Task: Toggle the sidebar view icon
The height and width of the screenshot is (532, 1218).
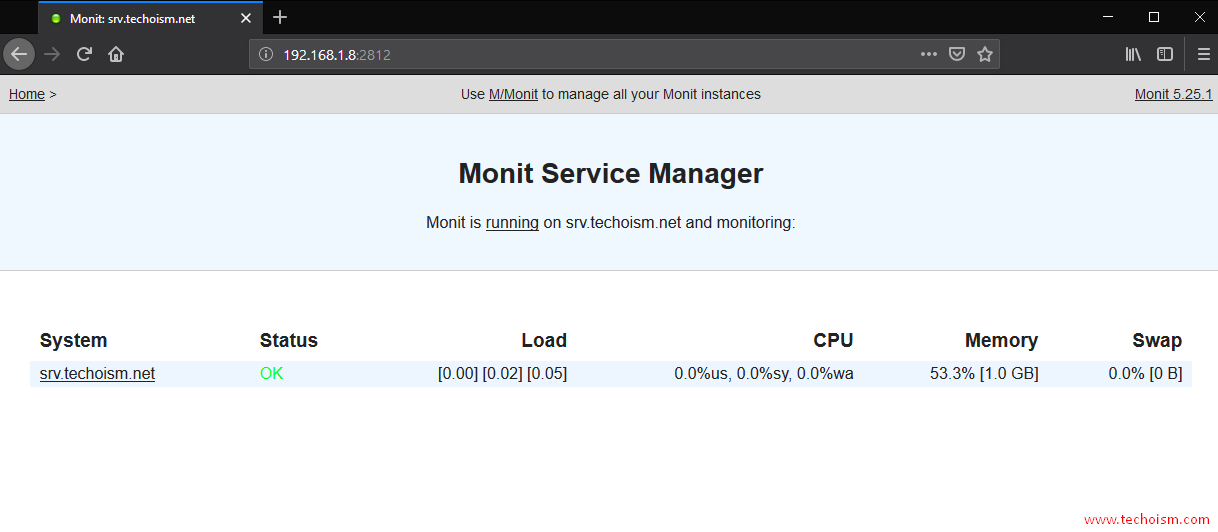Action: point(1165,54)
